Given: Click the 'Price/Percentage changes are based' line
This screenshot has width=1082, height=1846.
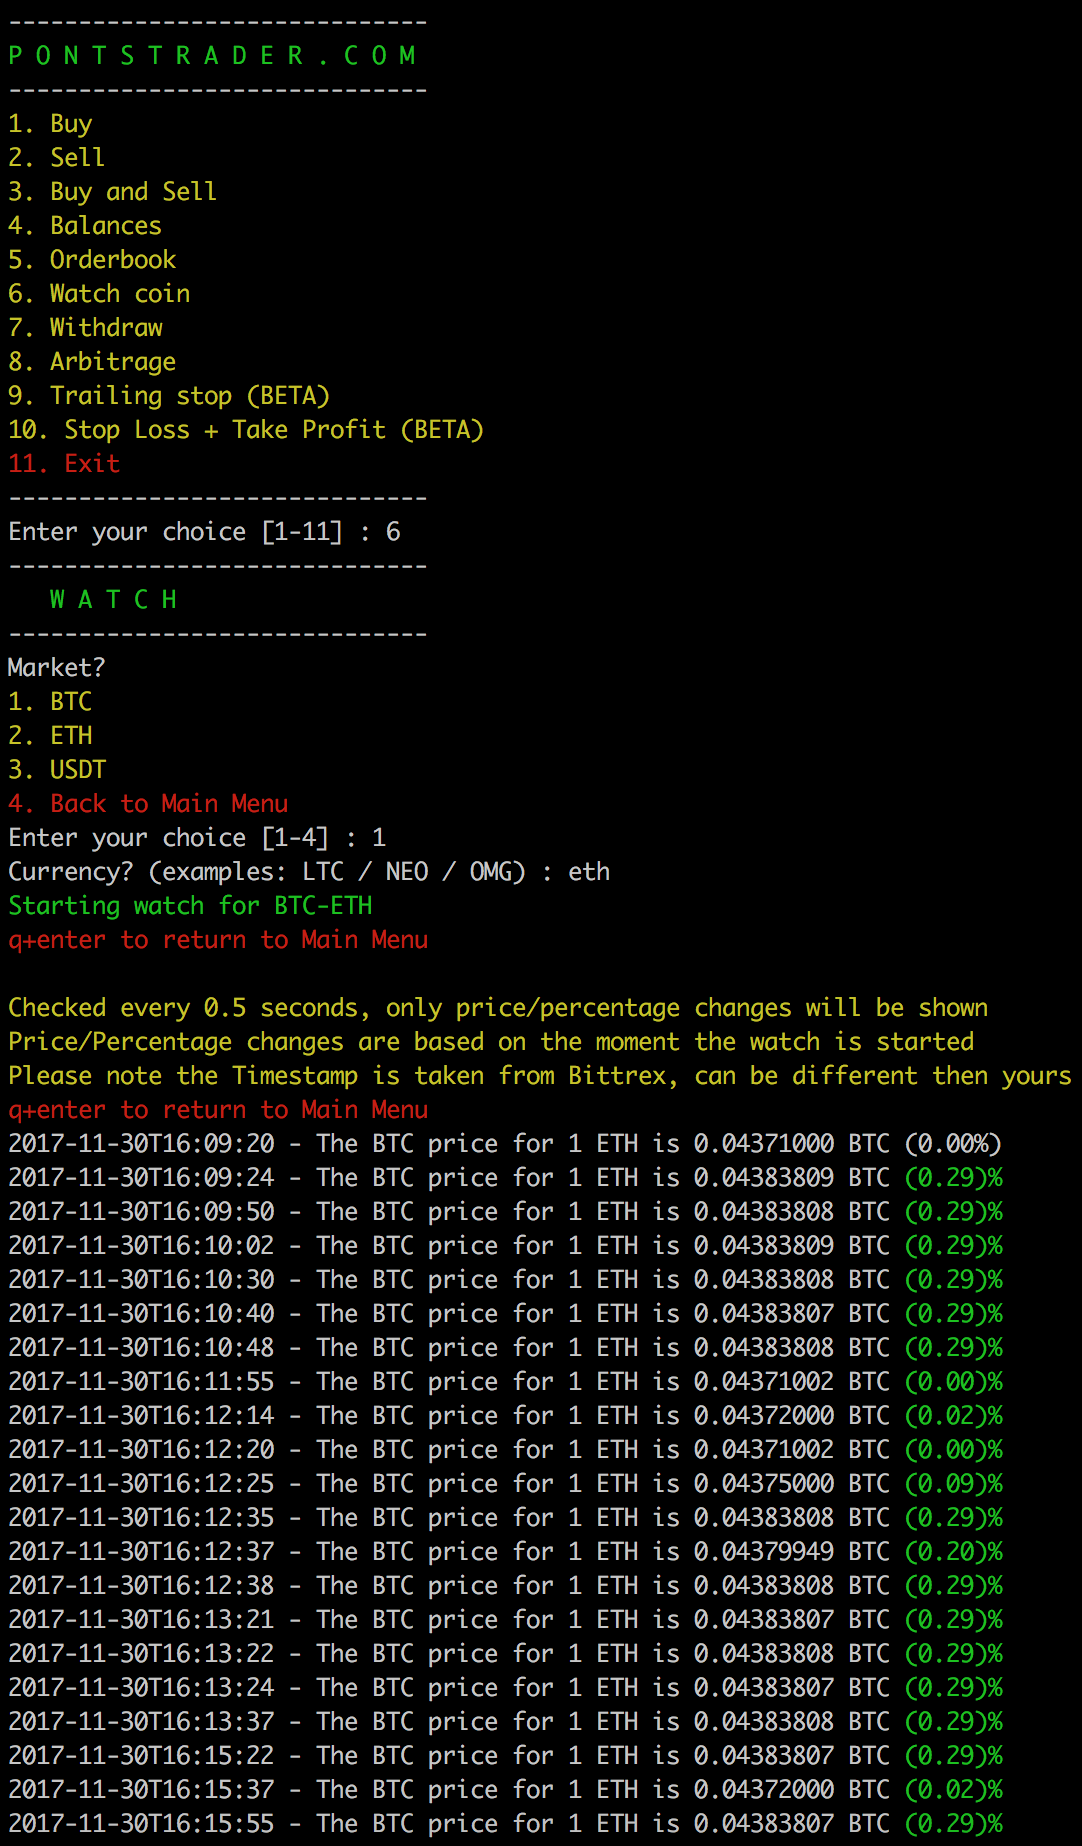Looking at the screenshot, I should pos(491,1042).
